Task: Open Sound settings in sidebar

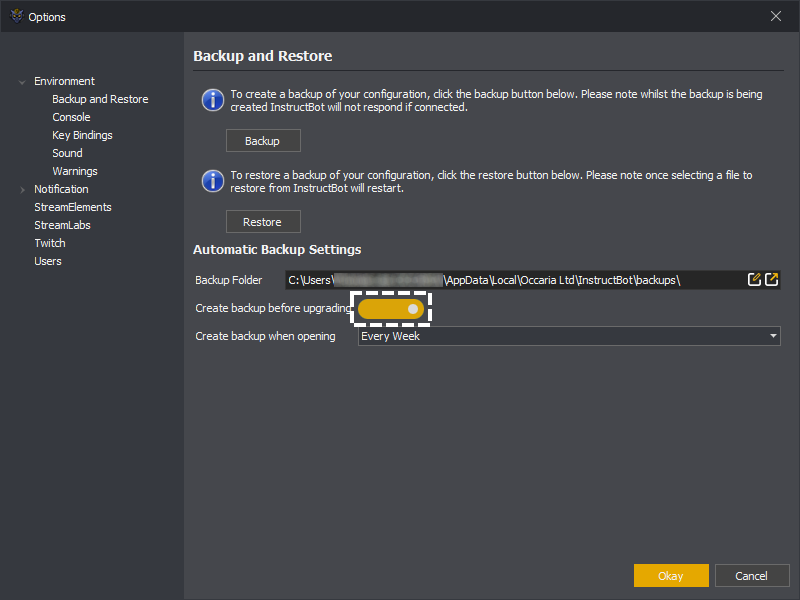Action: pos(67,153)
